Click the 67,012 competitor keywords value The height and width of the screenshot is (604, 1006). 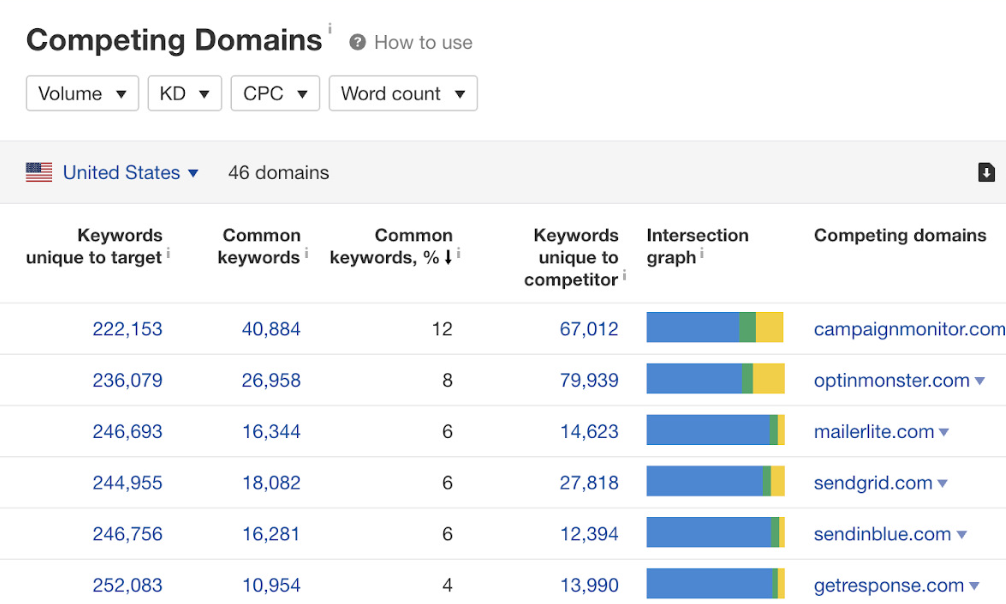coord(589,329)
